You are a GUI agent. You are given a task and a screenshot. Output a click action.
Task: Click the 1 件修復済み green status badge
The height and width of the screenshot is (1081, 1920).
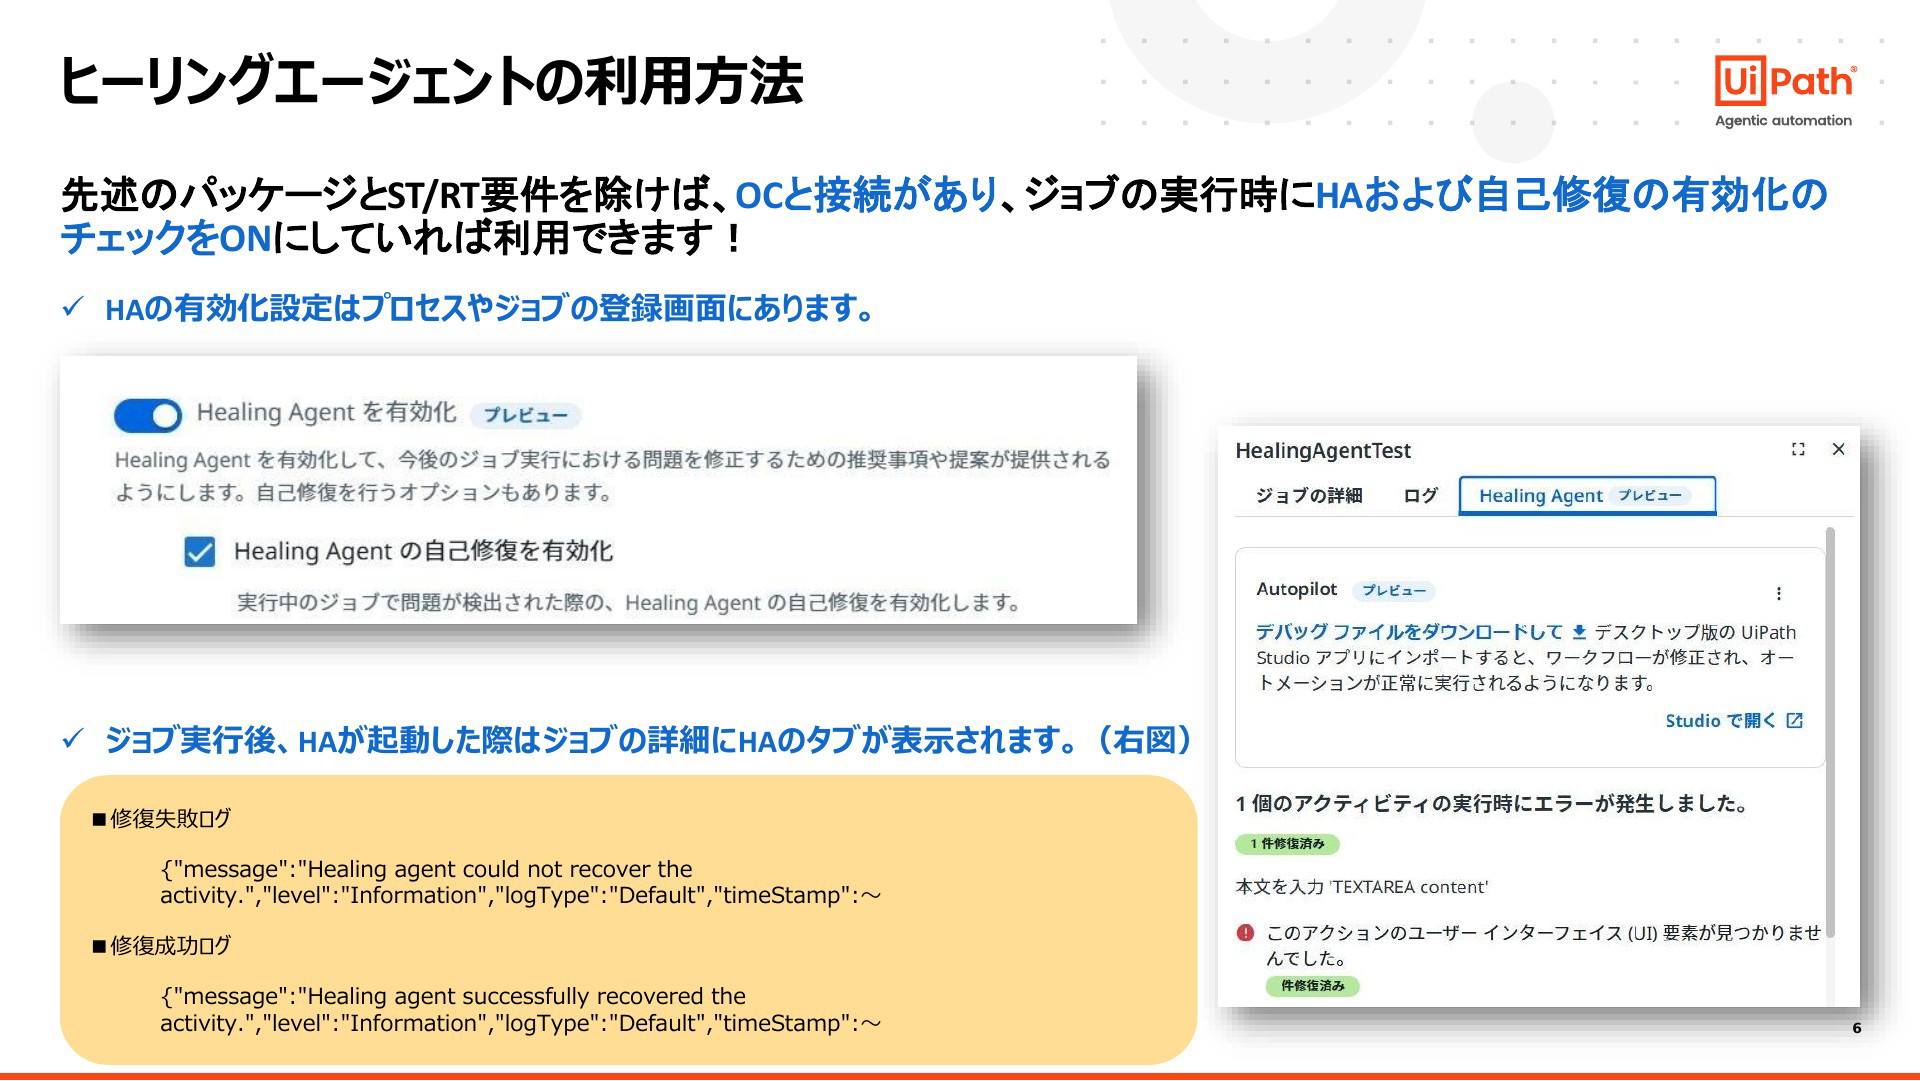coord(1287,844)
